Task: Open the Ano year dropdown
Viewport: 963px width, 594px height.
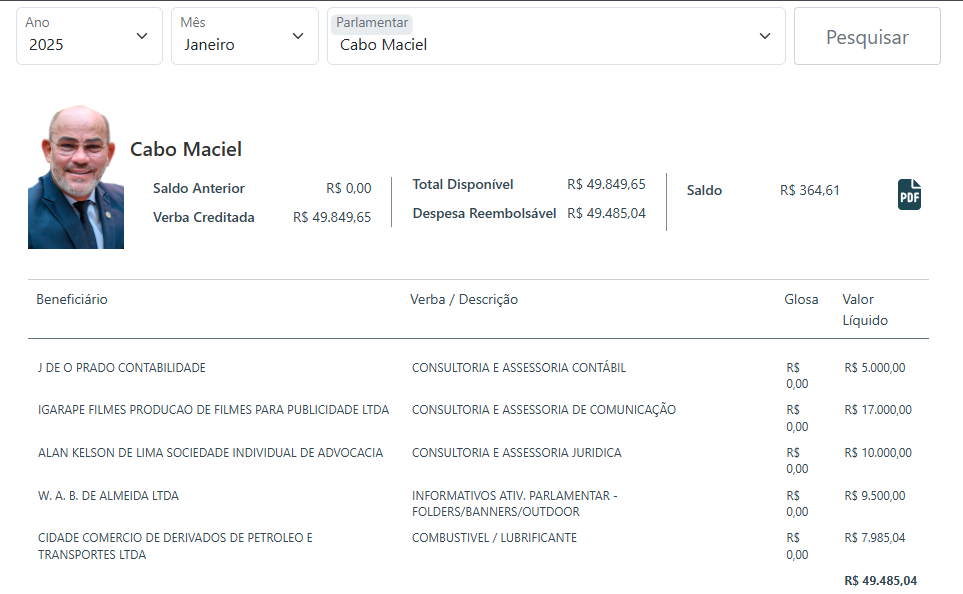Action: [x=89, y=36]
